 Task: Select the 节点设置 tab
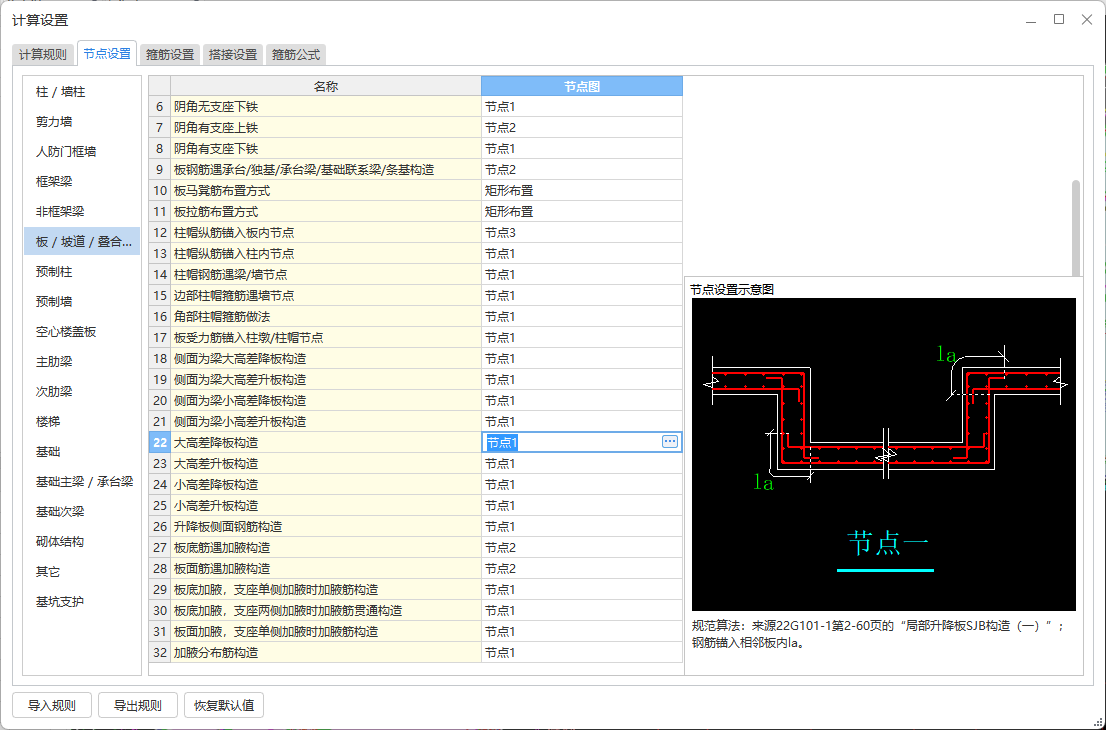(x=107, y=53)
